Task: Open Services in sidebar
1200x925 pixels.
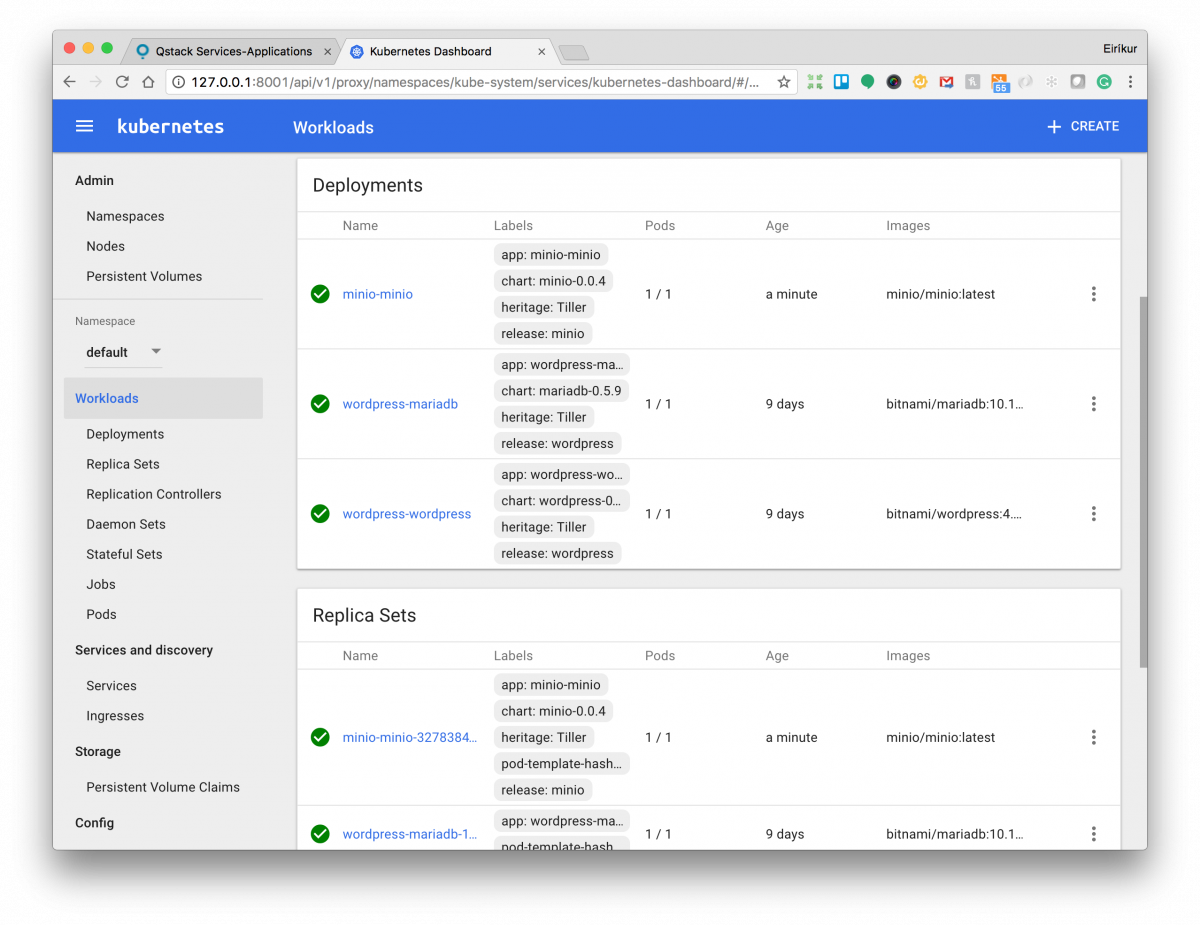Action: pyautogui.click(x=111, y=686)
